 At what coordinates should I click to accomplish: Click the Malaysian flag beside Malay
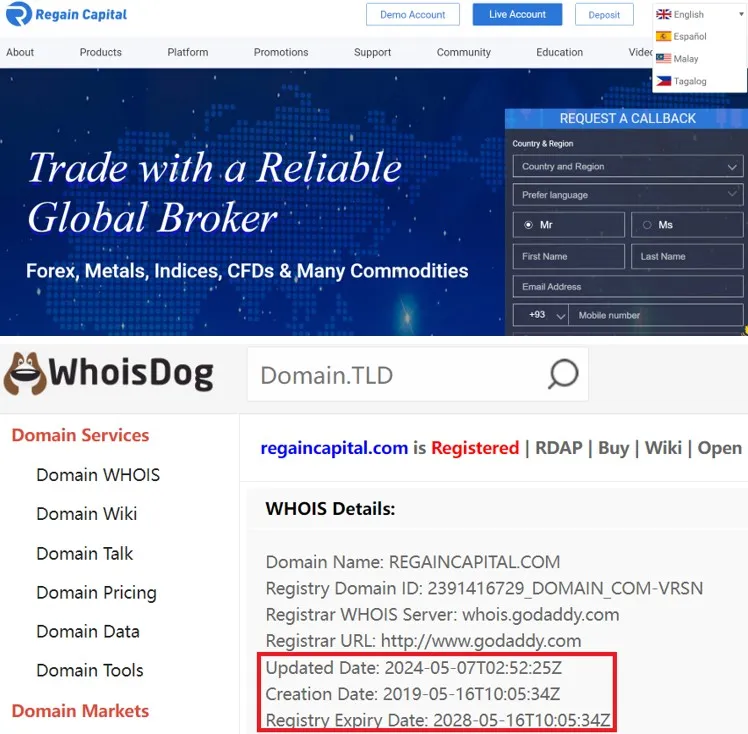663,59
